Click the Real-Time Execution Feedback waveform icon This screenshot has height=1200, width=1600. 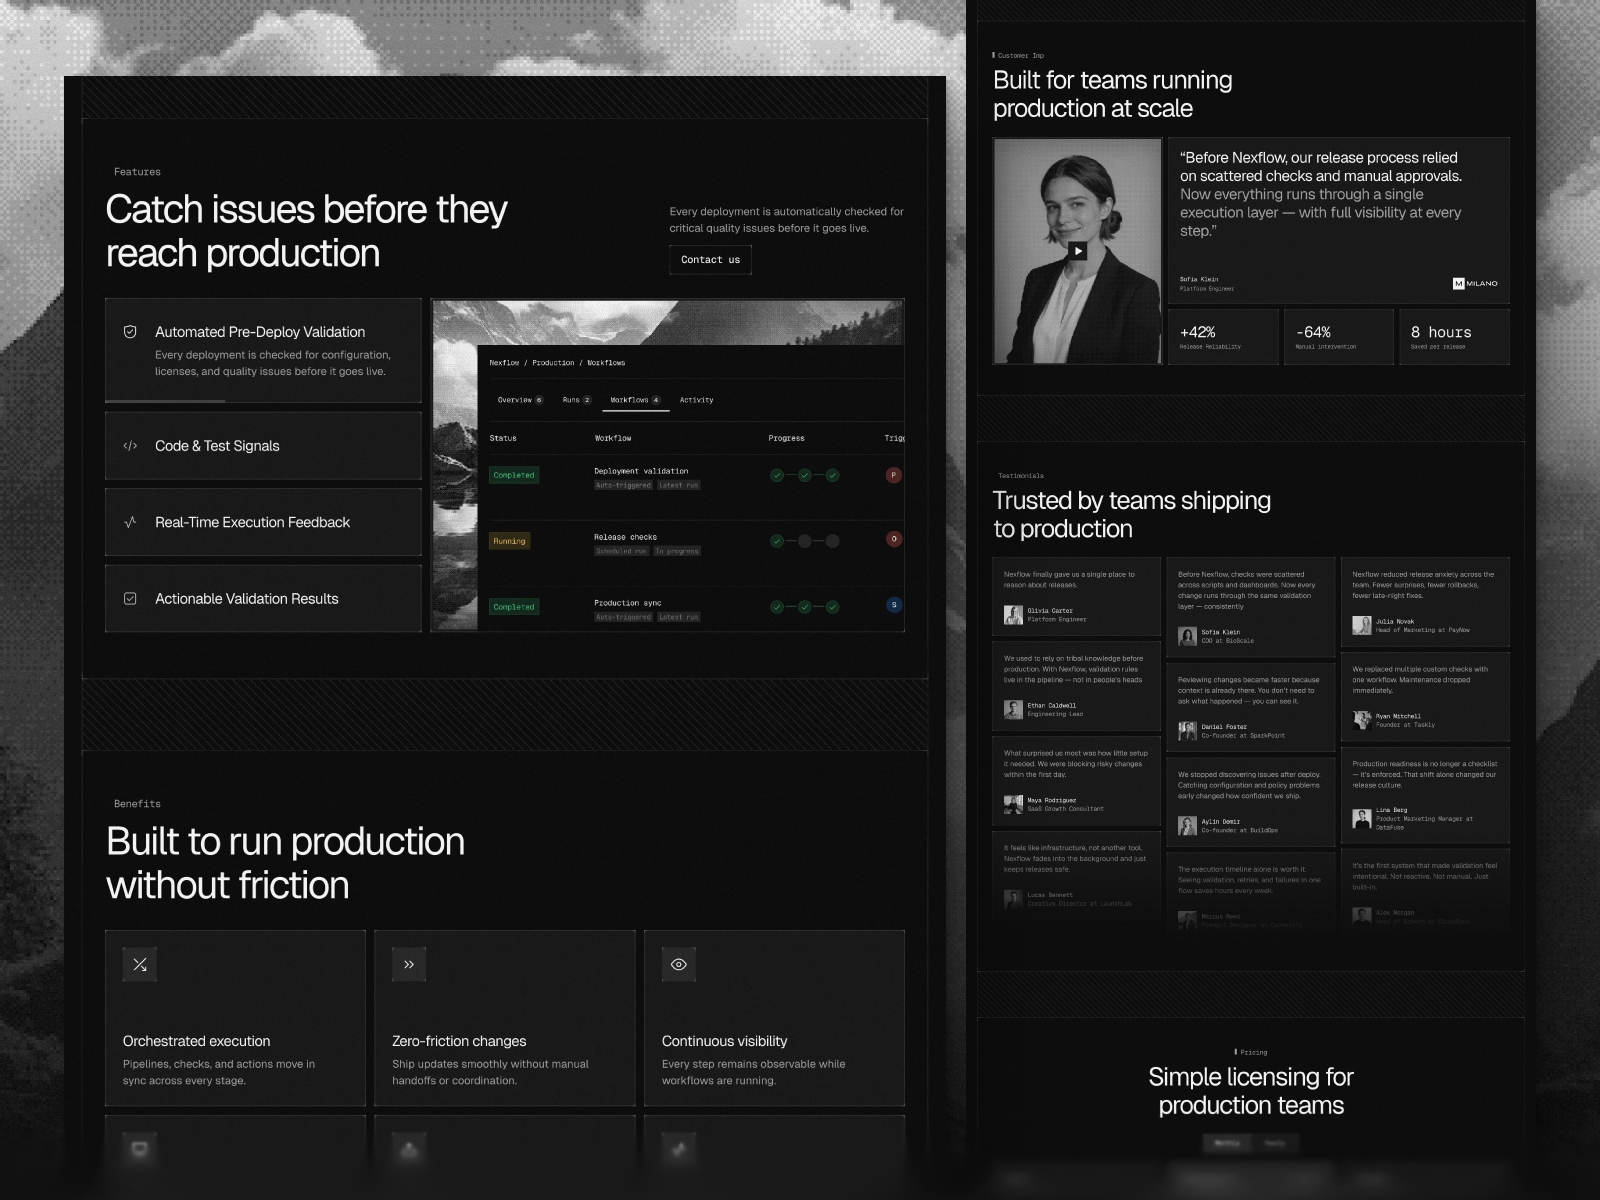130,522
